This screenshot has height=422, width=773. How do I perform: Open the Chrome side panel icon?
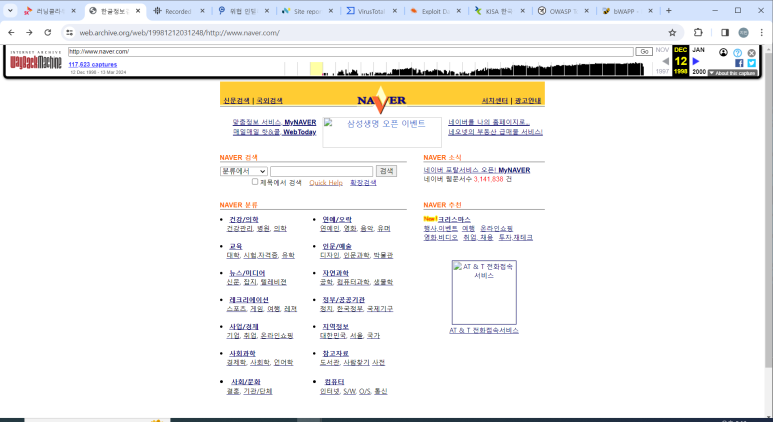pyautogui.click(x=725, y=33)
